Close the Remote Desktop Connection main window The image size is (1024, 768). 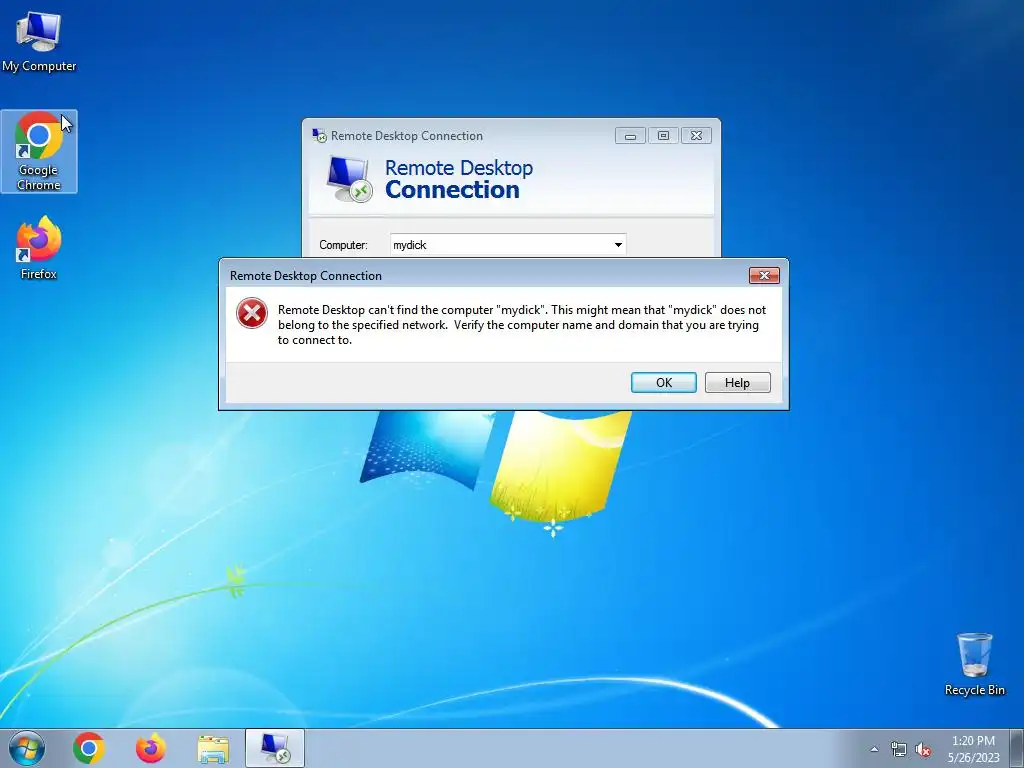(696, 136)
